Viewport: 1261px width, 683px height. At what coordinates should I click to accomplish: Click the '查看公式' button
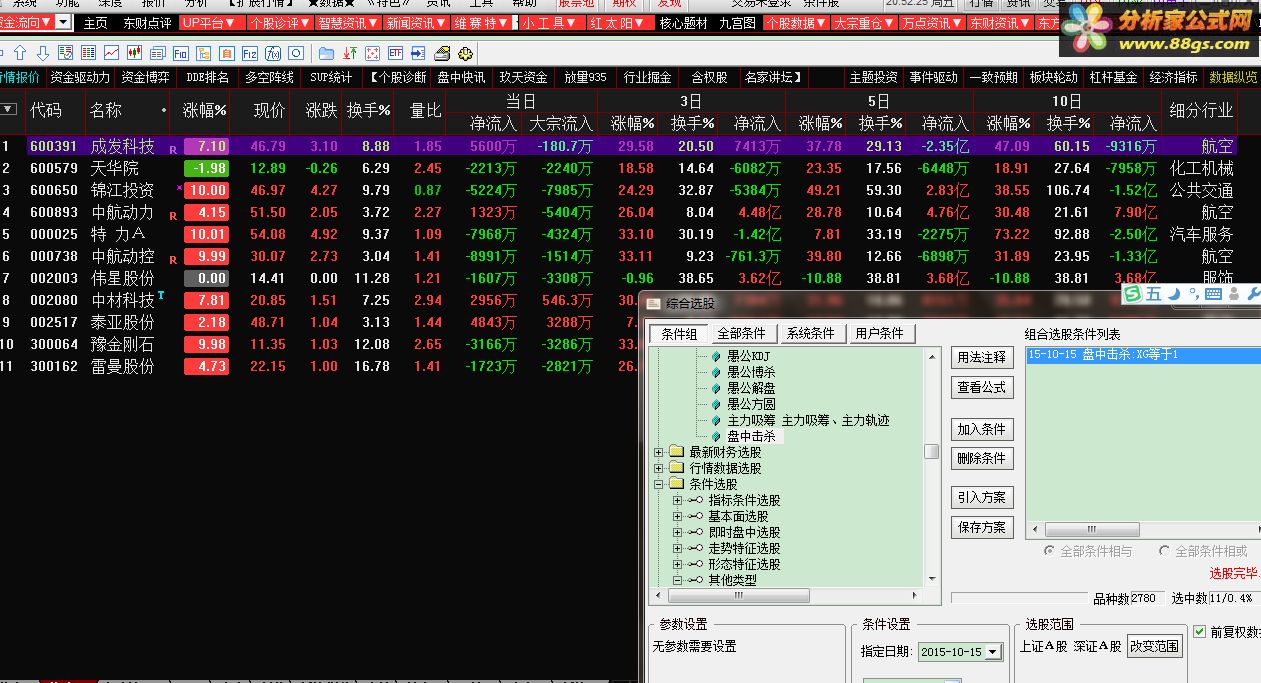point(981,388)
